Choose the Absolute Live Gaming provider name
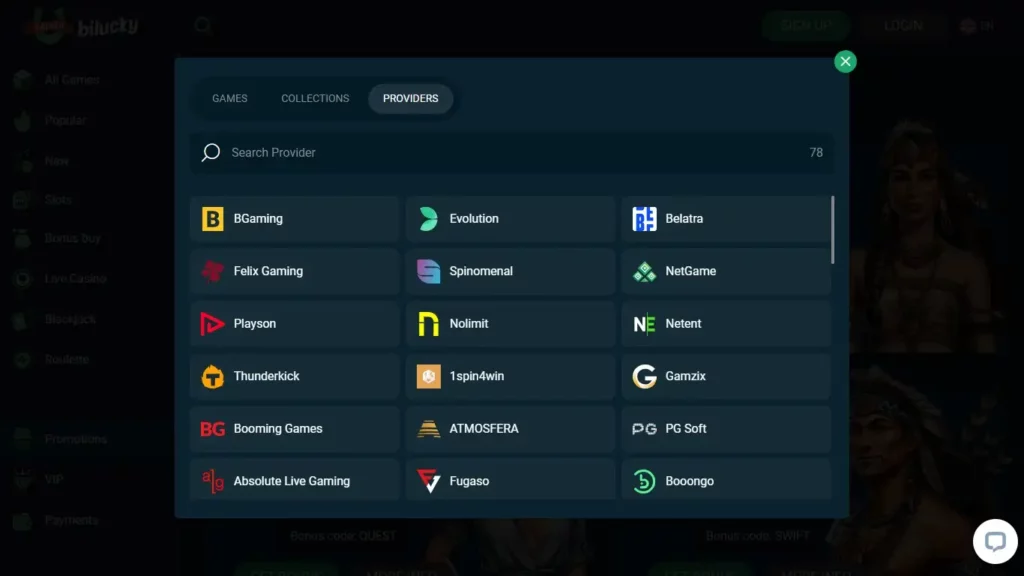The image size is (1024, 576). pyautogui.click(x=291, y=481)
